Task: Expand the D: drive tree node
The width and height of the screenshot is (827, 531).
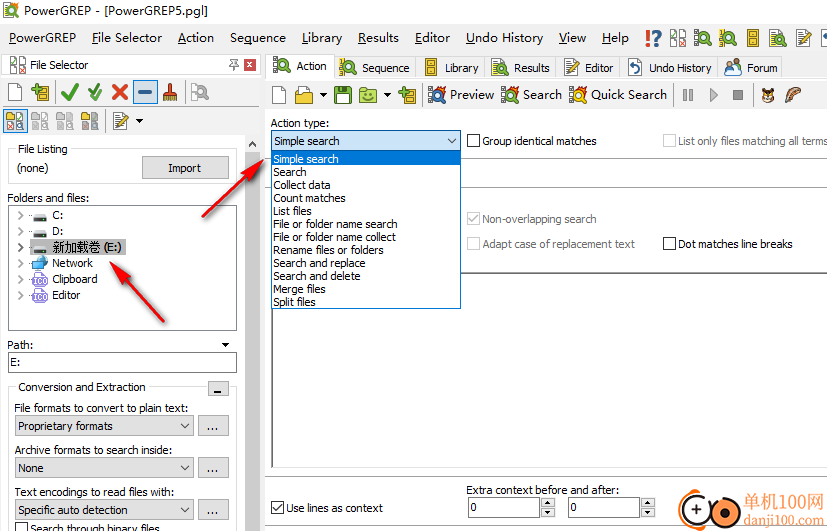Action: [x=21, y=231]
